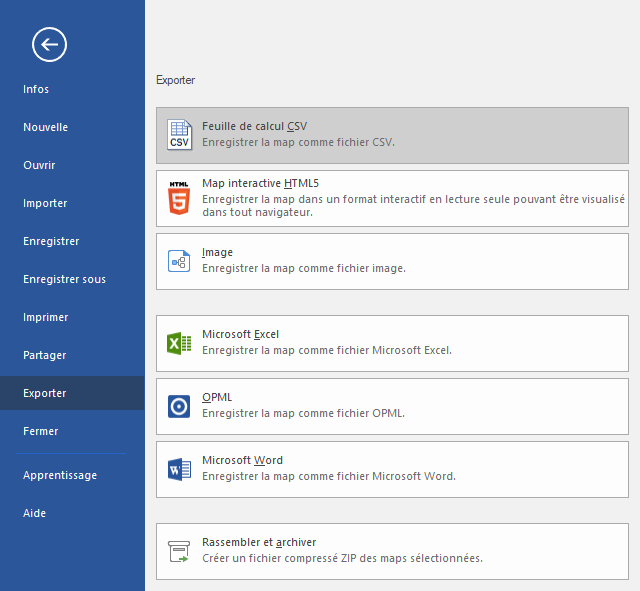Click Fermer in the sidebar
This screenshot has width=640, height=591.
click(40, 431)
